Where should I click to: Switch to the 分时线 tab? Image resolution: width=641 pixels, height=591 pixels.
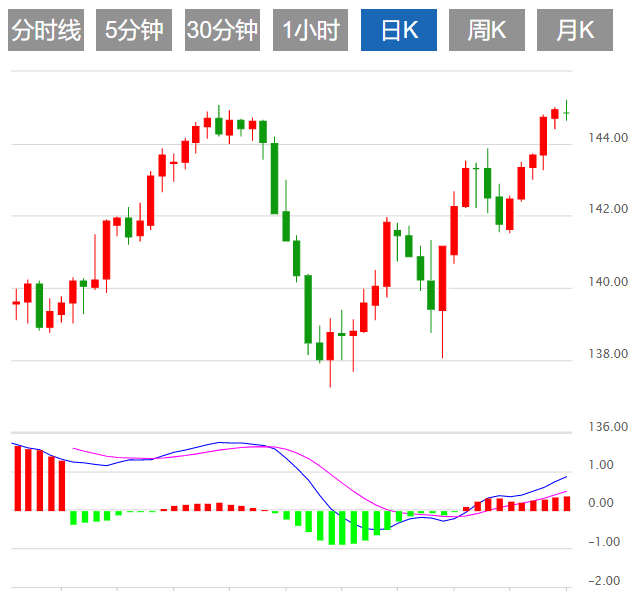45,31
